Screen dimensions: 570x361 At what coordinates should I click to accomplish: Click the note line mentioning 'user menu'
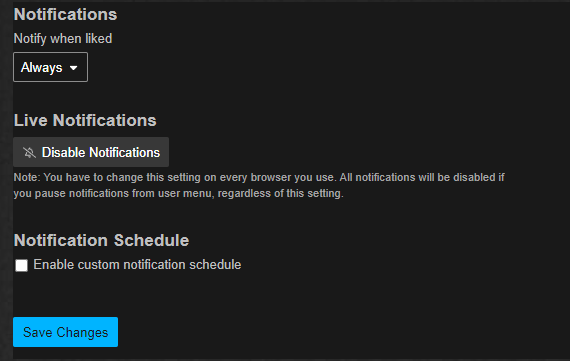coord(178,193)
